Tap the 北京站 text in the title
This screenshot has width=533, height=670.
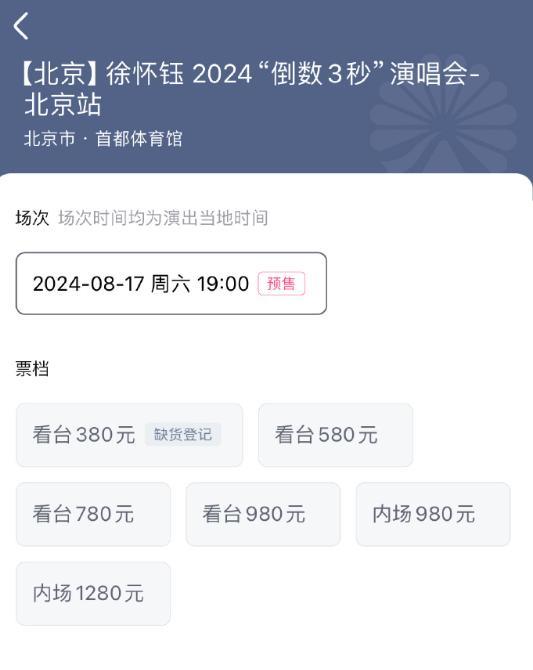(63, 105)
